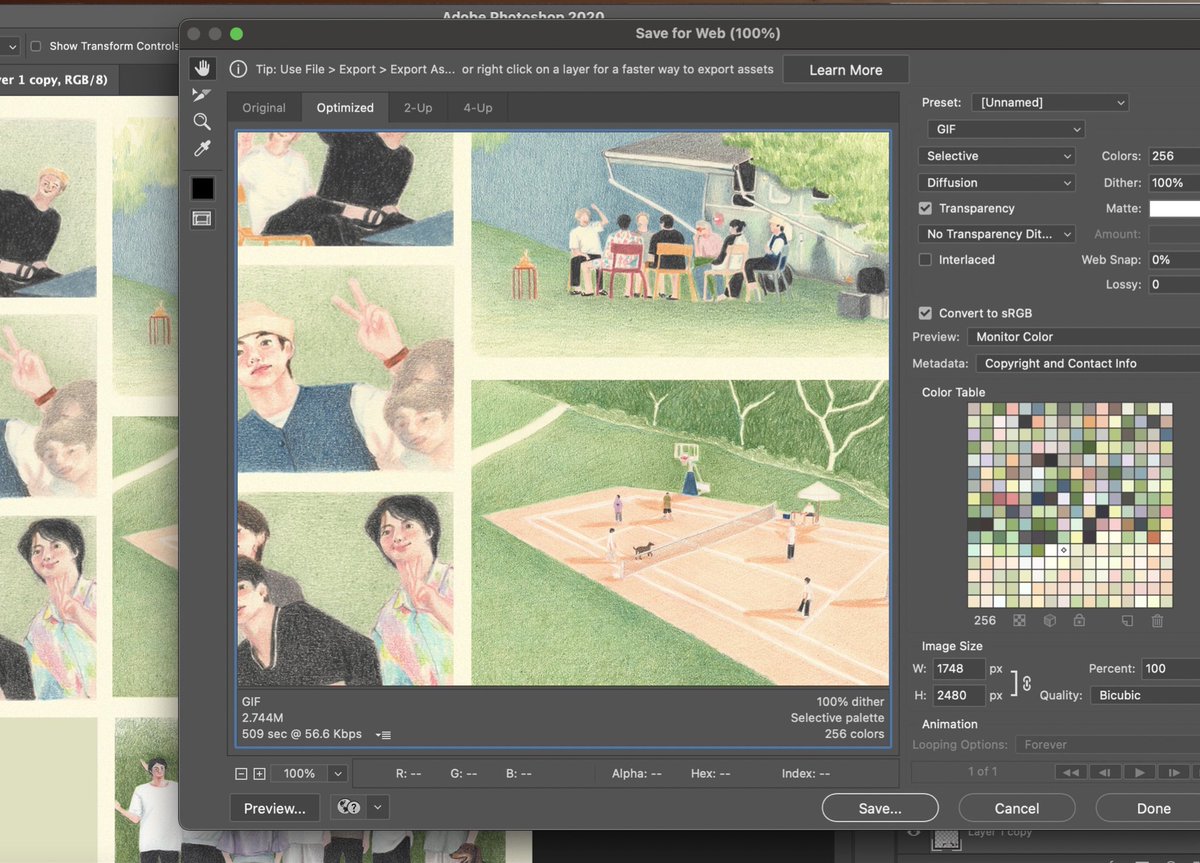1200x863 pixels.
Task: Click the white Matte color swatch
Action: pyautogui.click(x=1174, y=208)
